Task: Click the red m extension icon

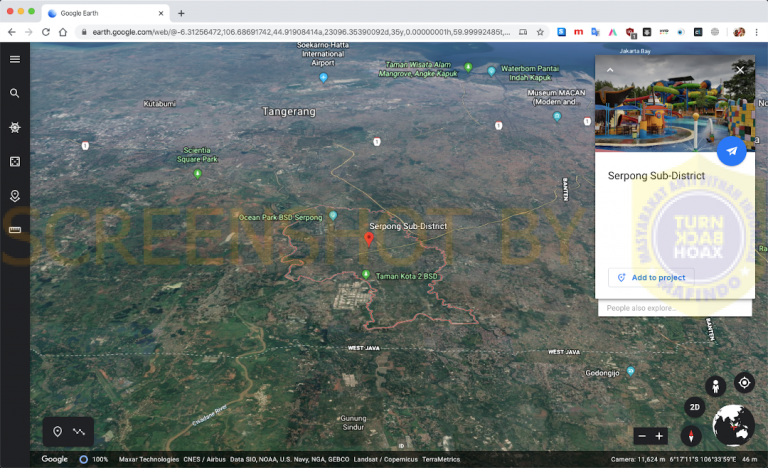Action: (578, 32)
